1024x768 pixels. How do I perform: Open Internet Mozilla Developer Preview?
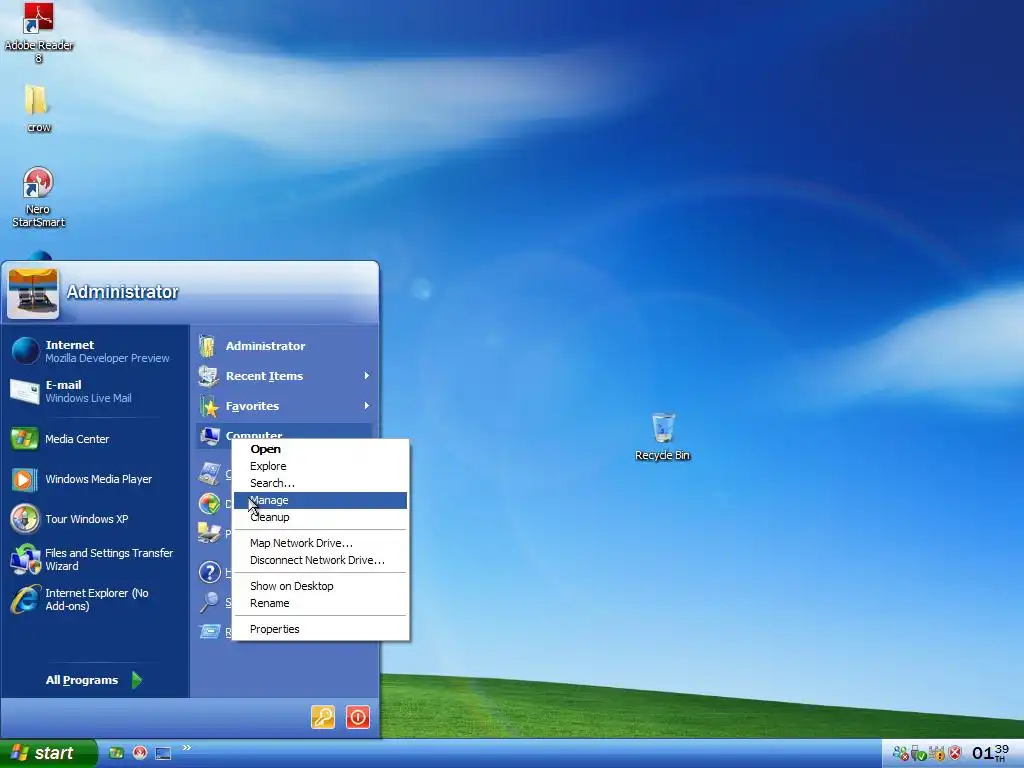pos(93,351)
